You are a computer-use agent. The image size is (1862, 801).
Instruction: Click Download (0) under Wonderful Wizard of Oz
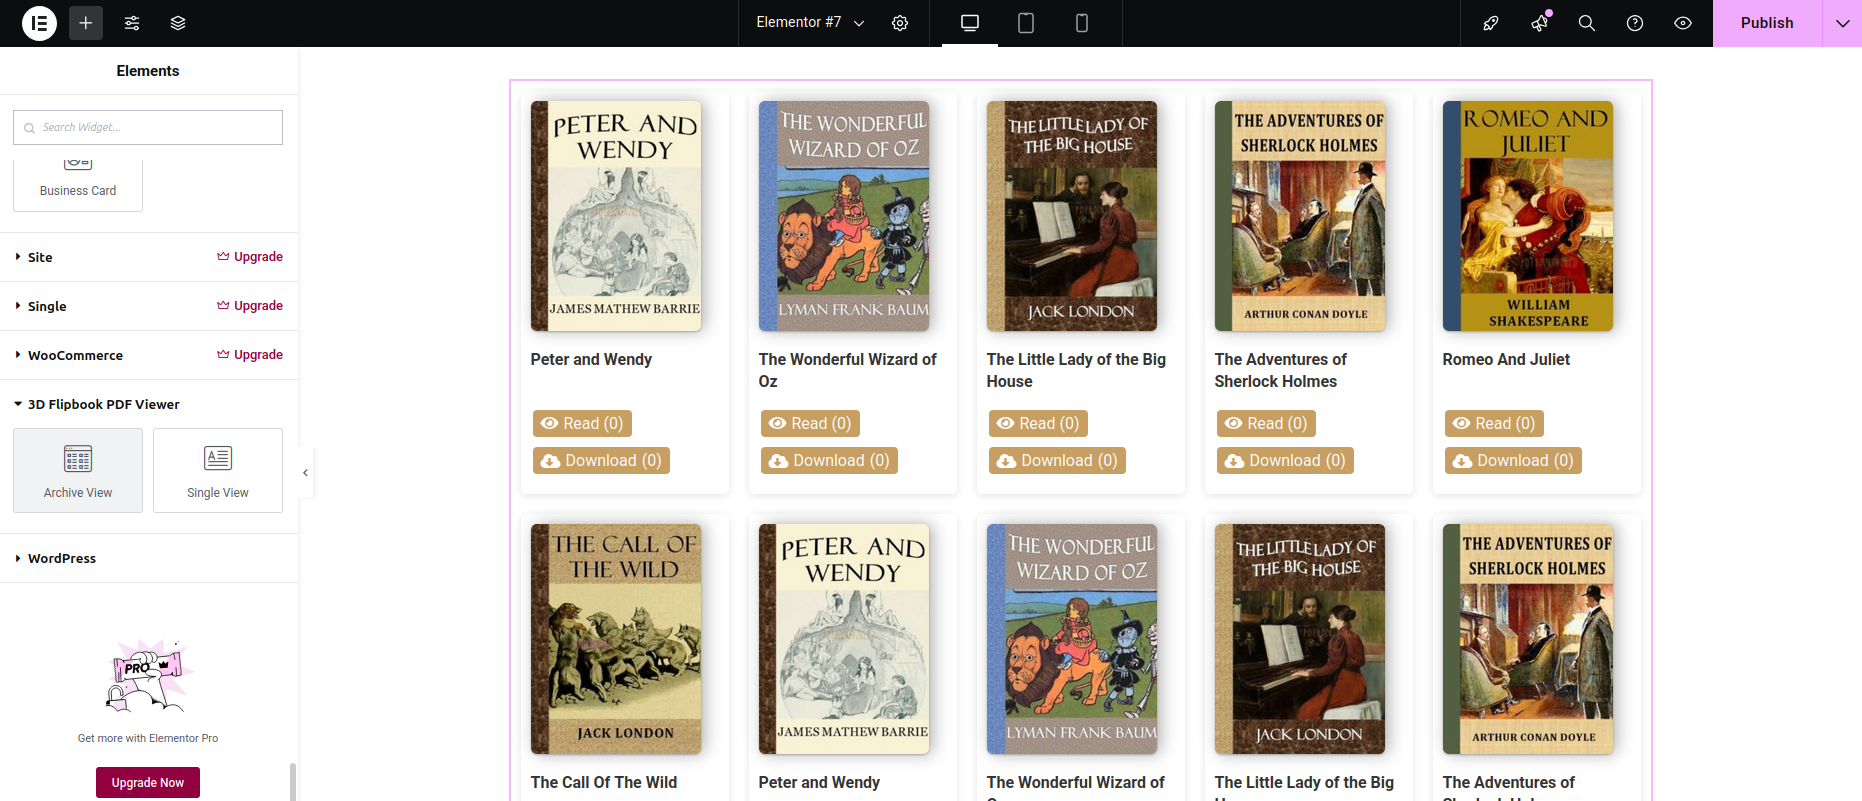pos(829,461)
